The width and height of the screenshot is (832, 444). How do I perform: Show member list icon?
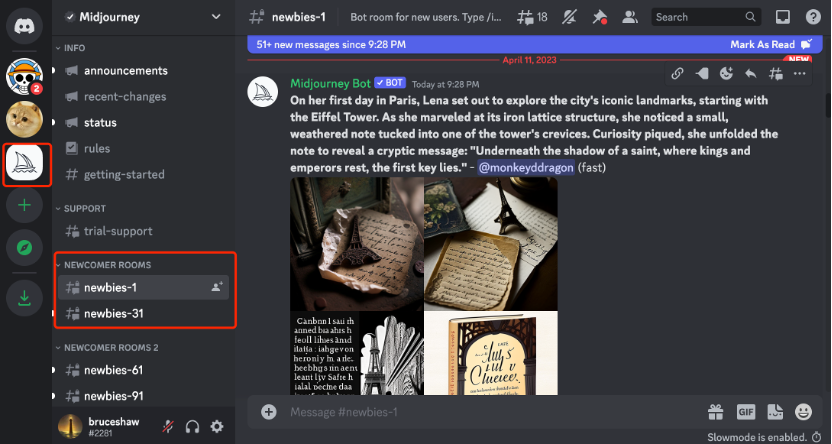630,17
